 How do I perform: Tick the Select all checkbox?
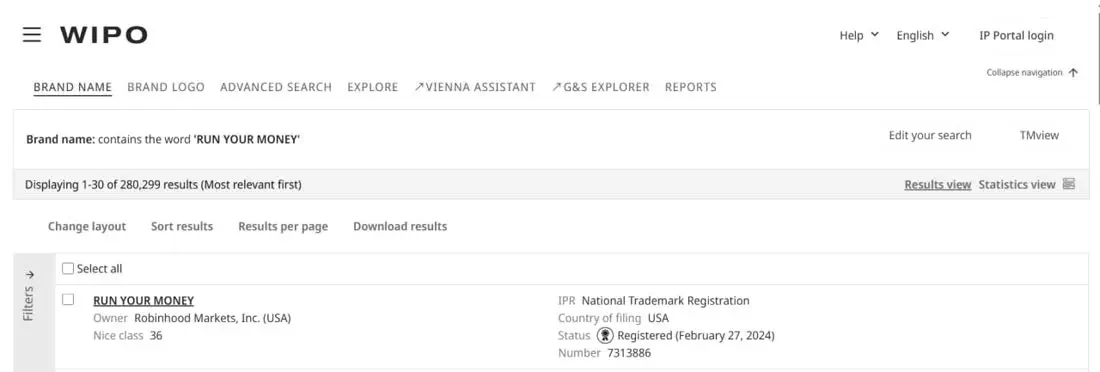point(68,268)
